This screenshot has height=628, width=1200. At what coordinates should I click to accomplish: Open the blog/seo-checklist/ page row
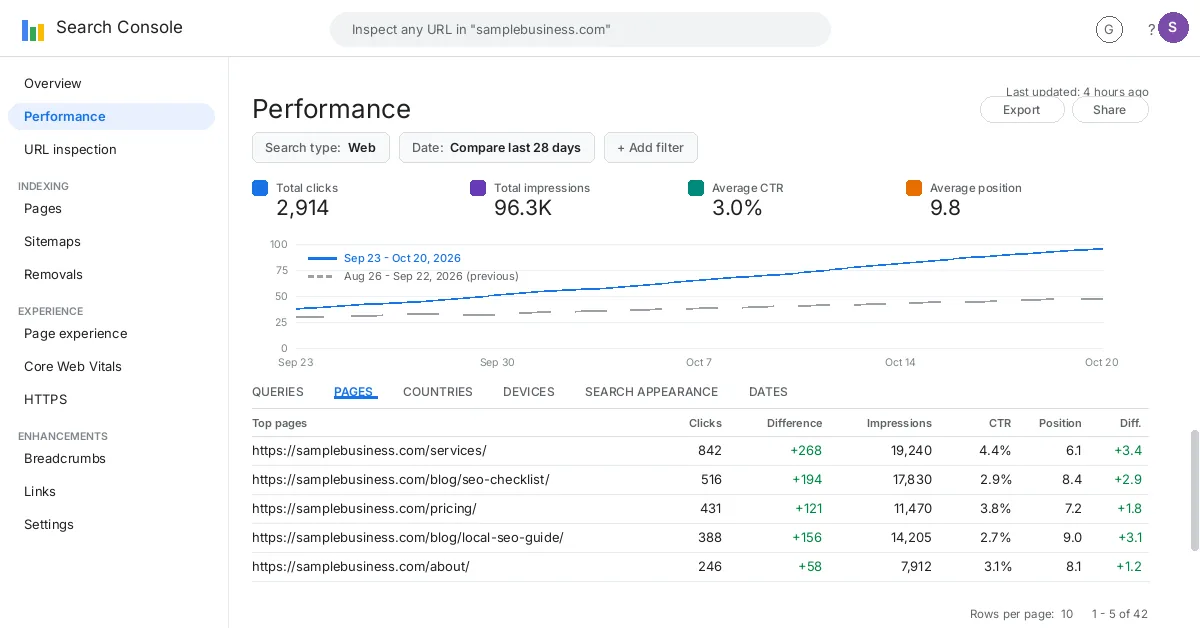tap(700, 480)
